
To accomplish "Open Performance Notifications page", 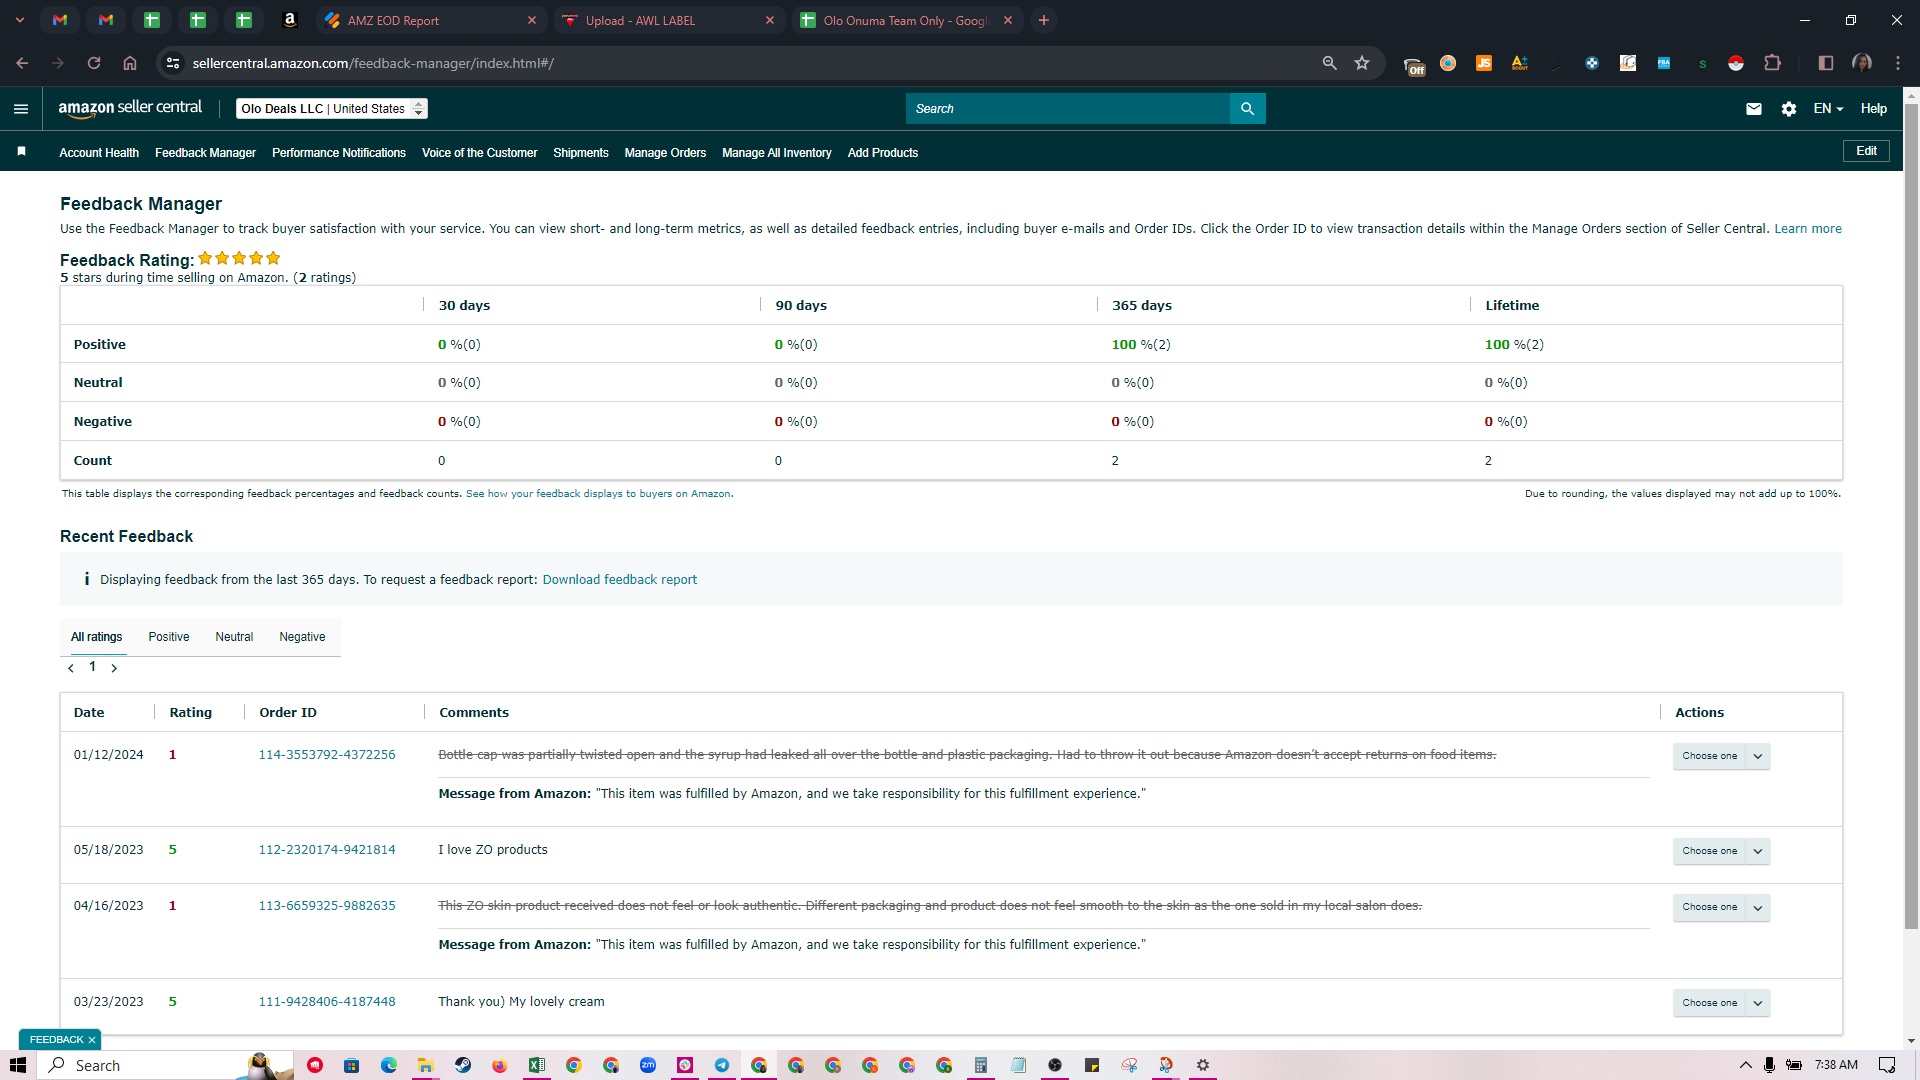I will click(x=339, y=153).
